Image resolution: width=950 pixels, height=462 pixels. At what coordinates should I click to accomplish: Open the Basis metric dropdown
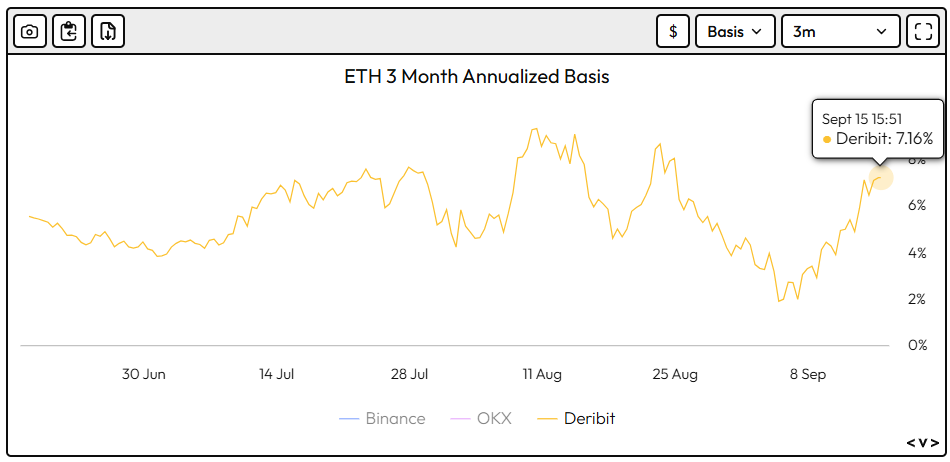pyautogui.click(x=734, y=31)
